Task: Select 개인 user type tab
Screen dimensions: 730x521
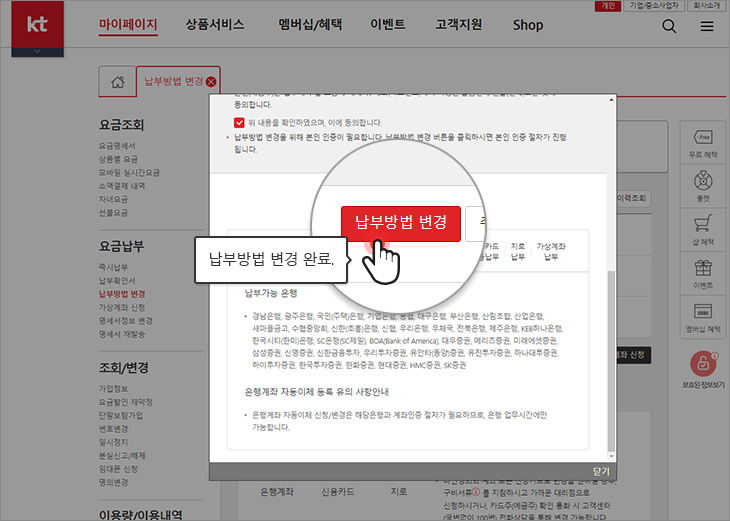Action: (x=608, y=6)
